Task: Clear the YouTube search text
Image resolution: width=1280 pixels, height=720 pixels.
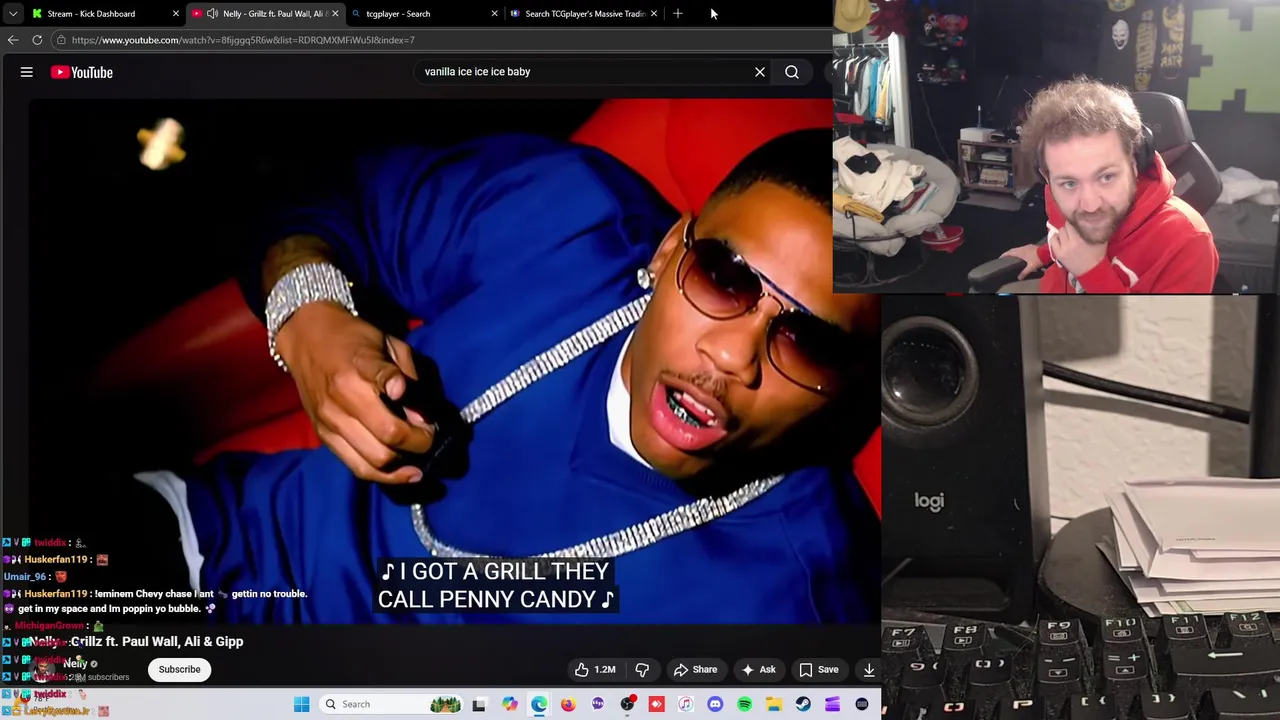Action: click(x=760, y=72)
